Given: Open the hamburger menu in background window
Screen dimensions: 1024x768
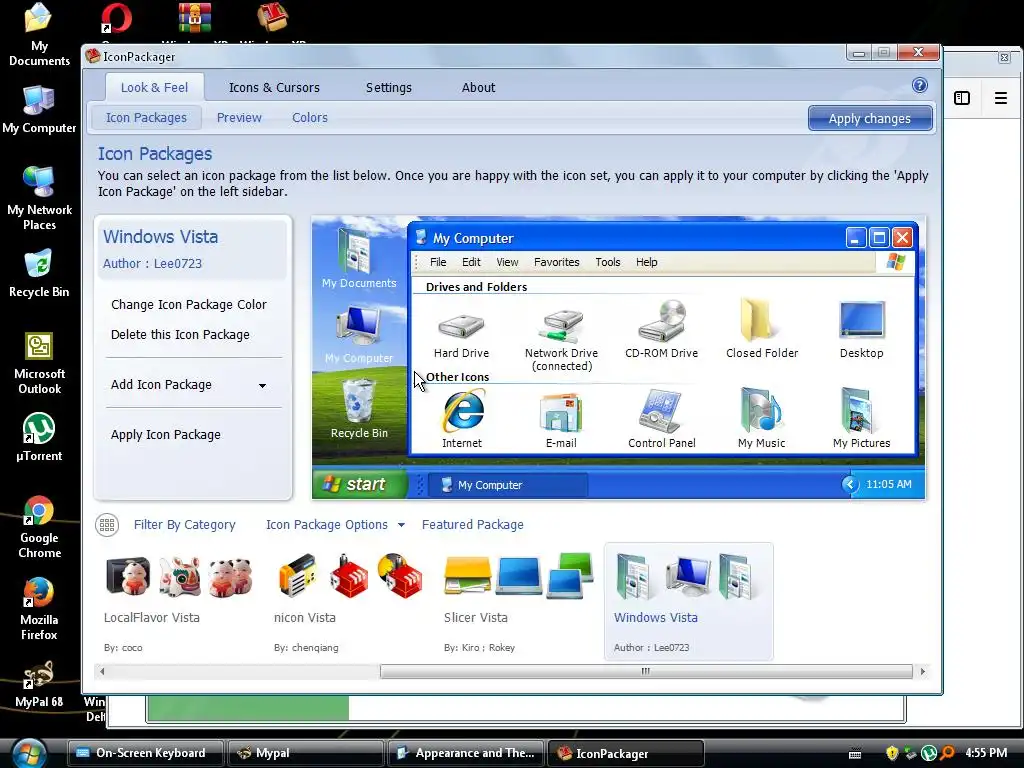Looking at the screenshot, I should coord(1000,98).
